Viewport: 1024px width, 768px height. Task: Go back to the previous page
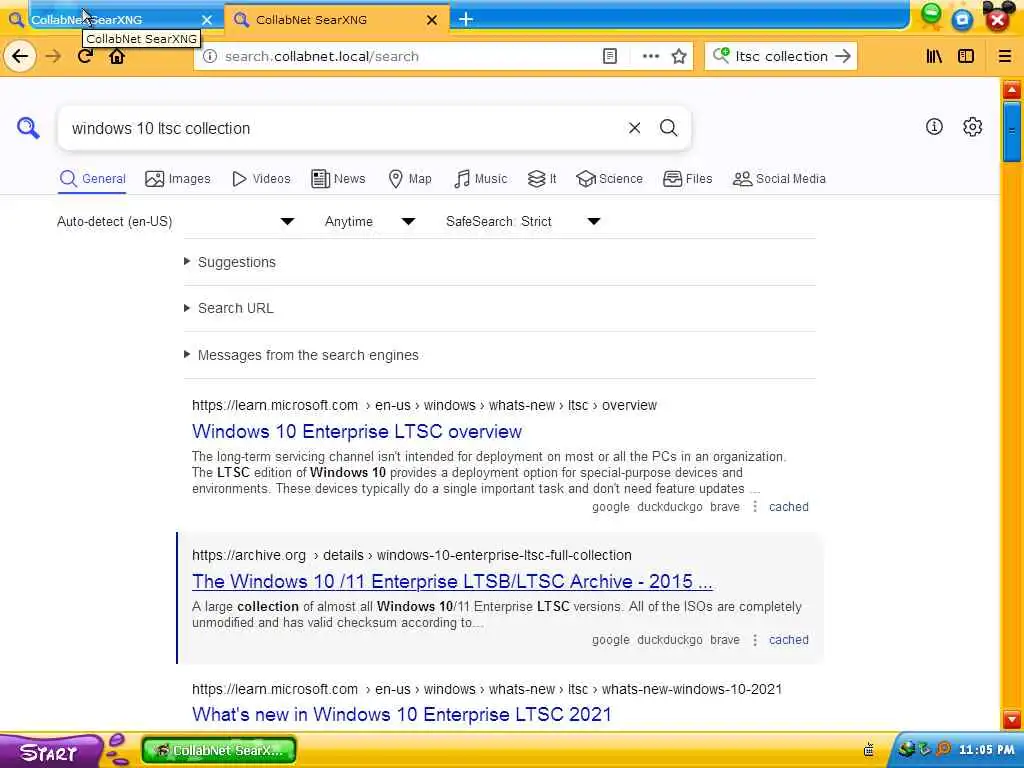click(x=20, y=56)
